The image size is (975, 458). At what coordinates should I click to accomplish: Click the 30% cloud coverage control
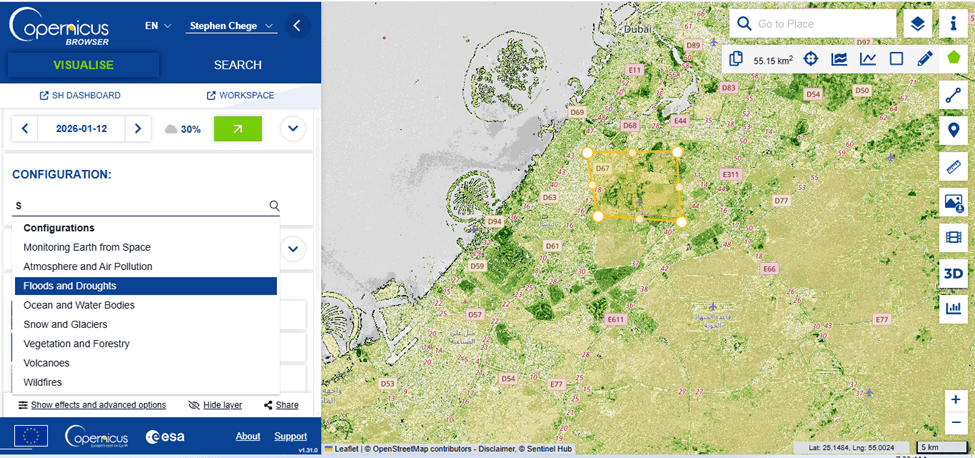[x=182, y=129]
